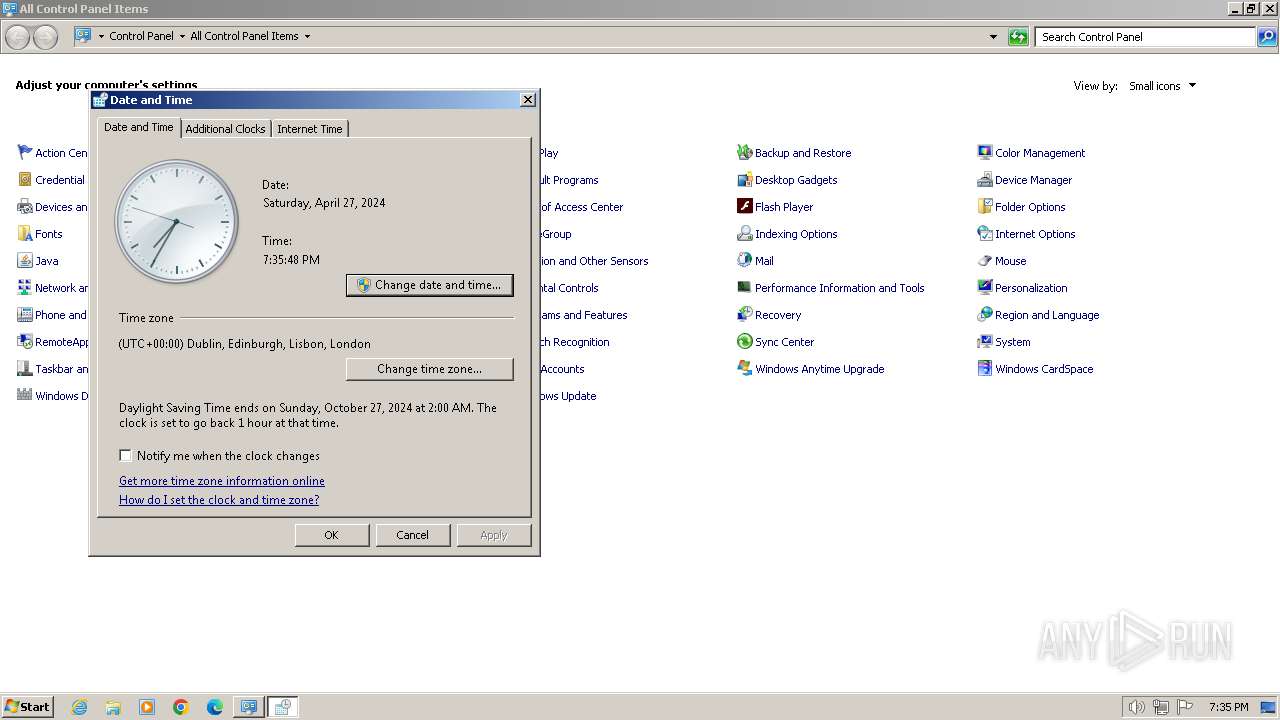The height and width of the screenshot is (720, 1280).
Task: Open the Credential Manager icon
Action: [x=25, y=180]
